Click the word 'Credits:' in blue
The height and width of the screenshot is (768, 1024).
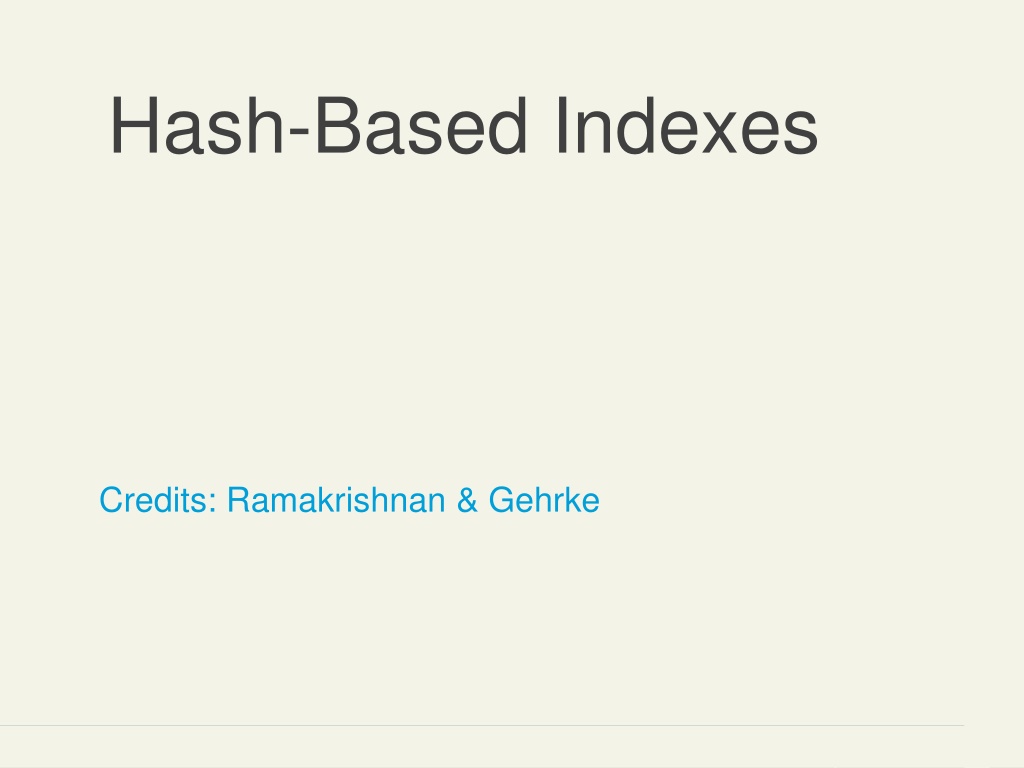(x=158, y=500)
